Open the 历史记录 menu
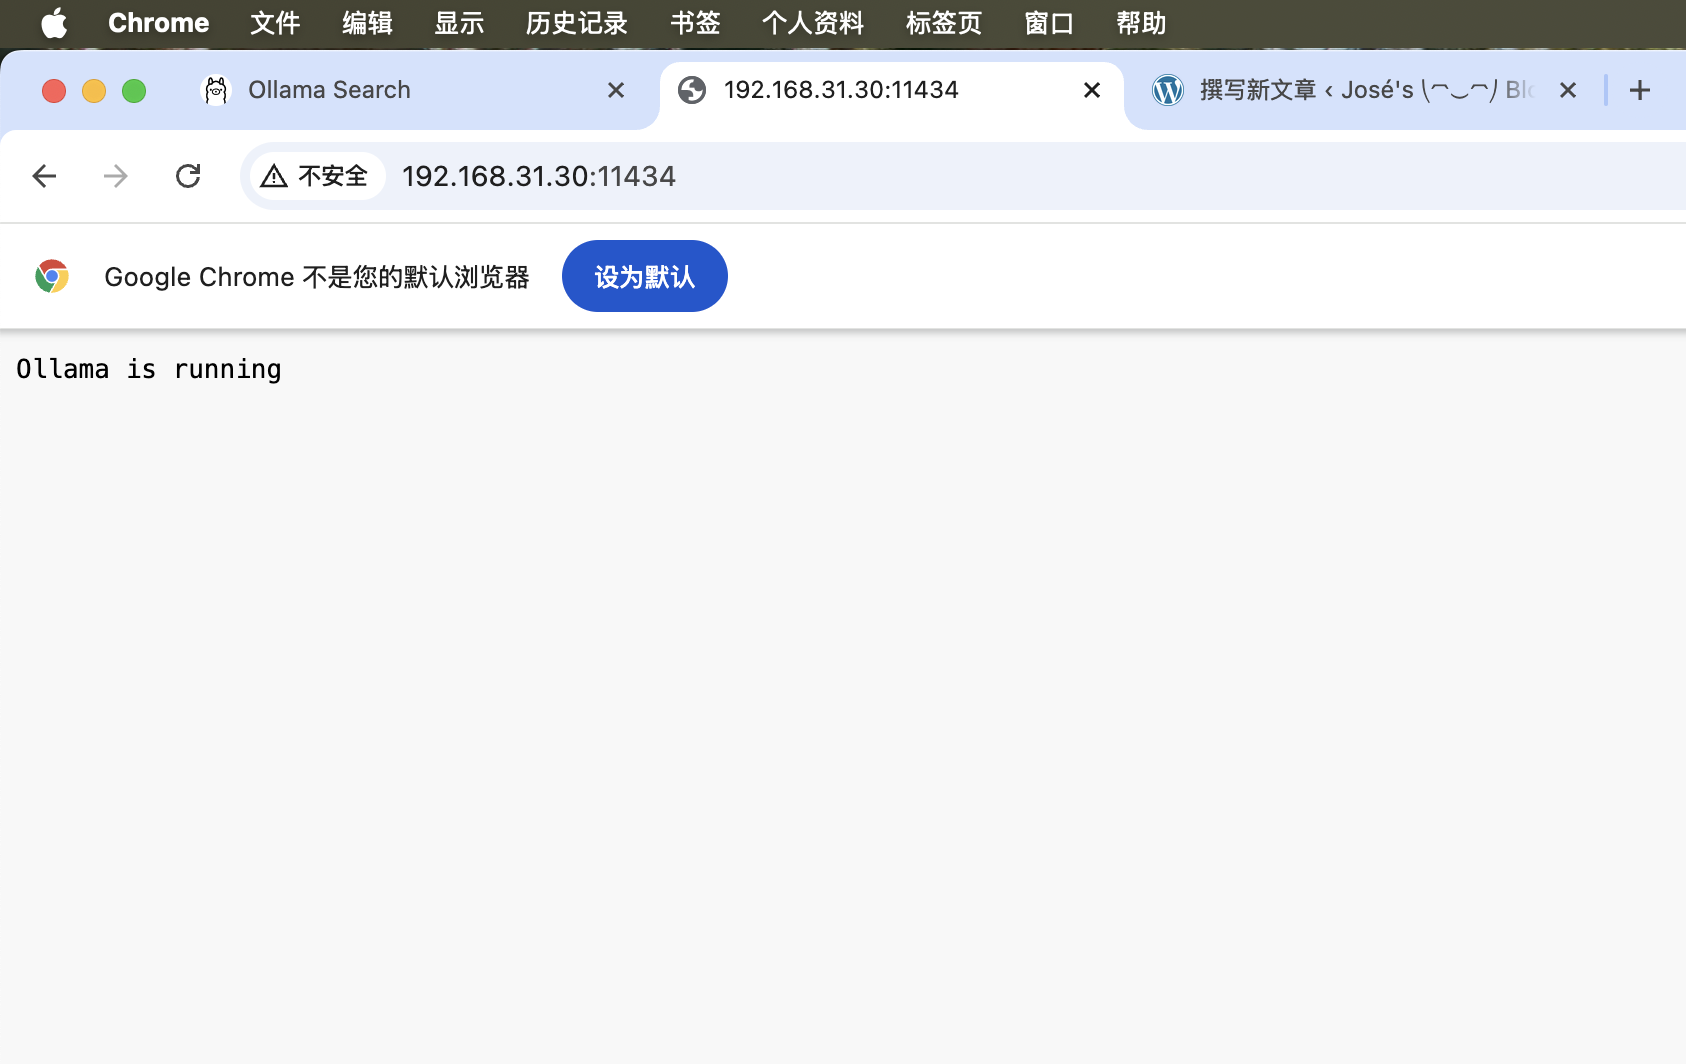 [576, 22]
